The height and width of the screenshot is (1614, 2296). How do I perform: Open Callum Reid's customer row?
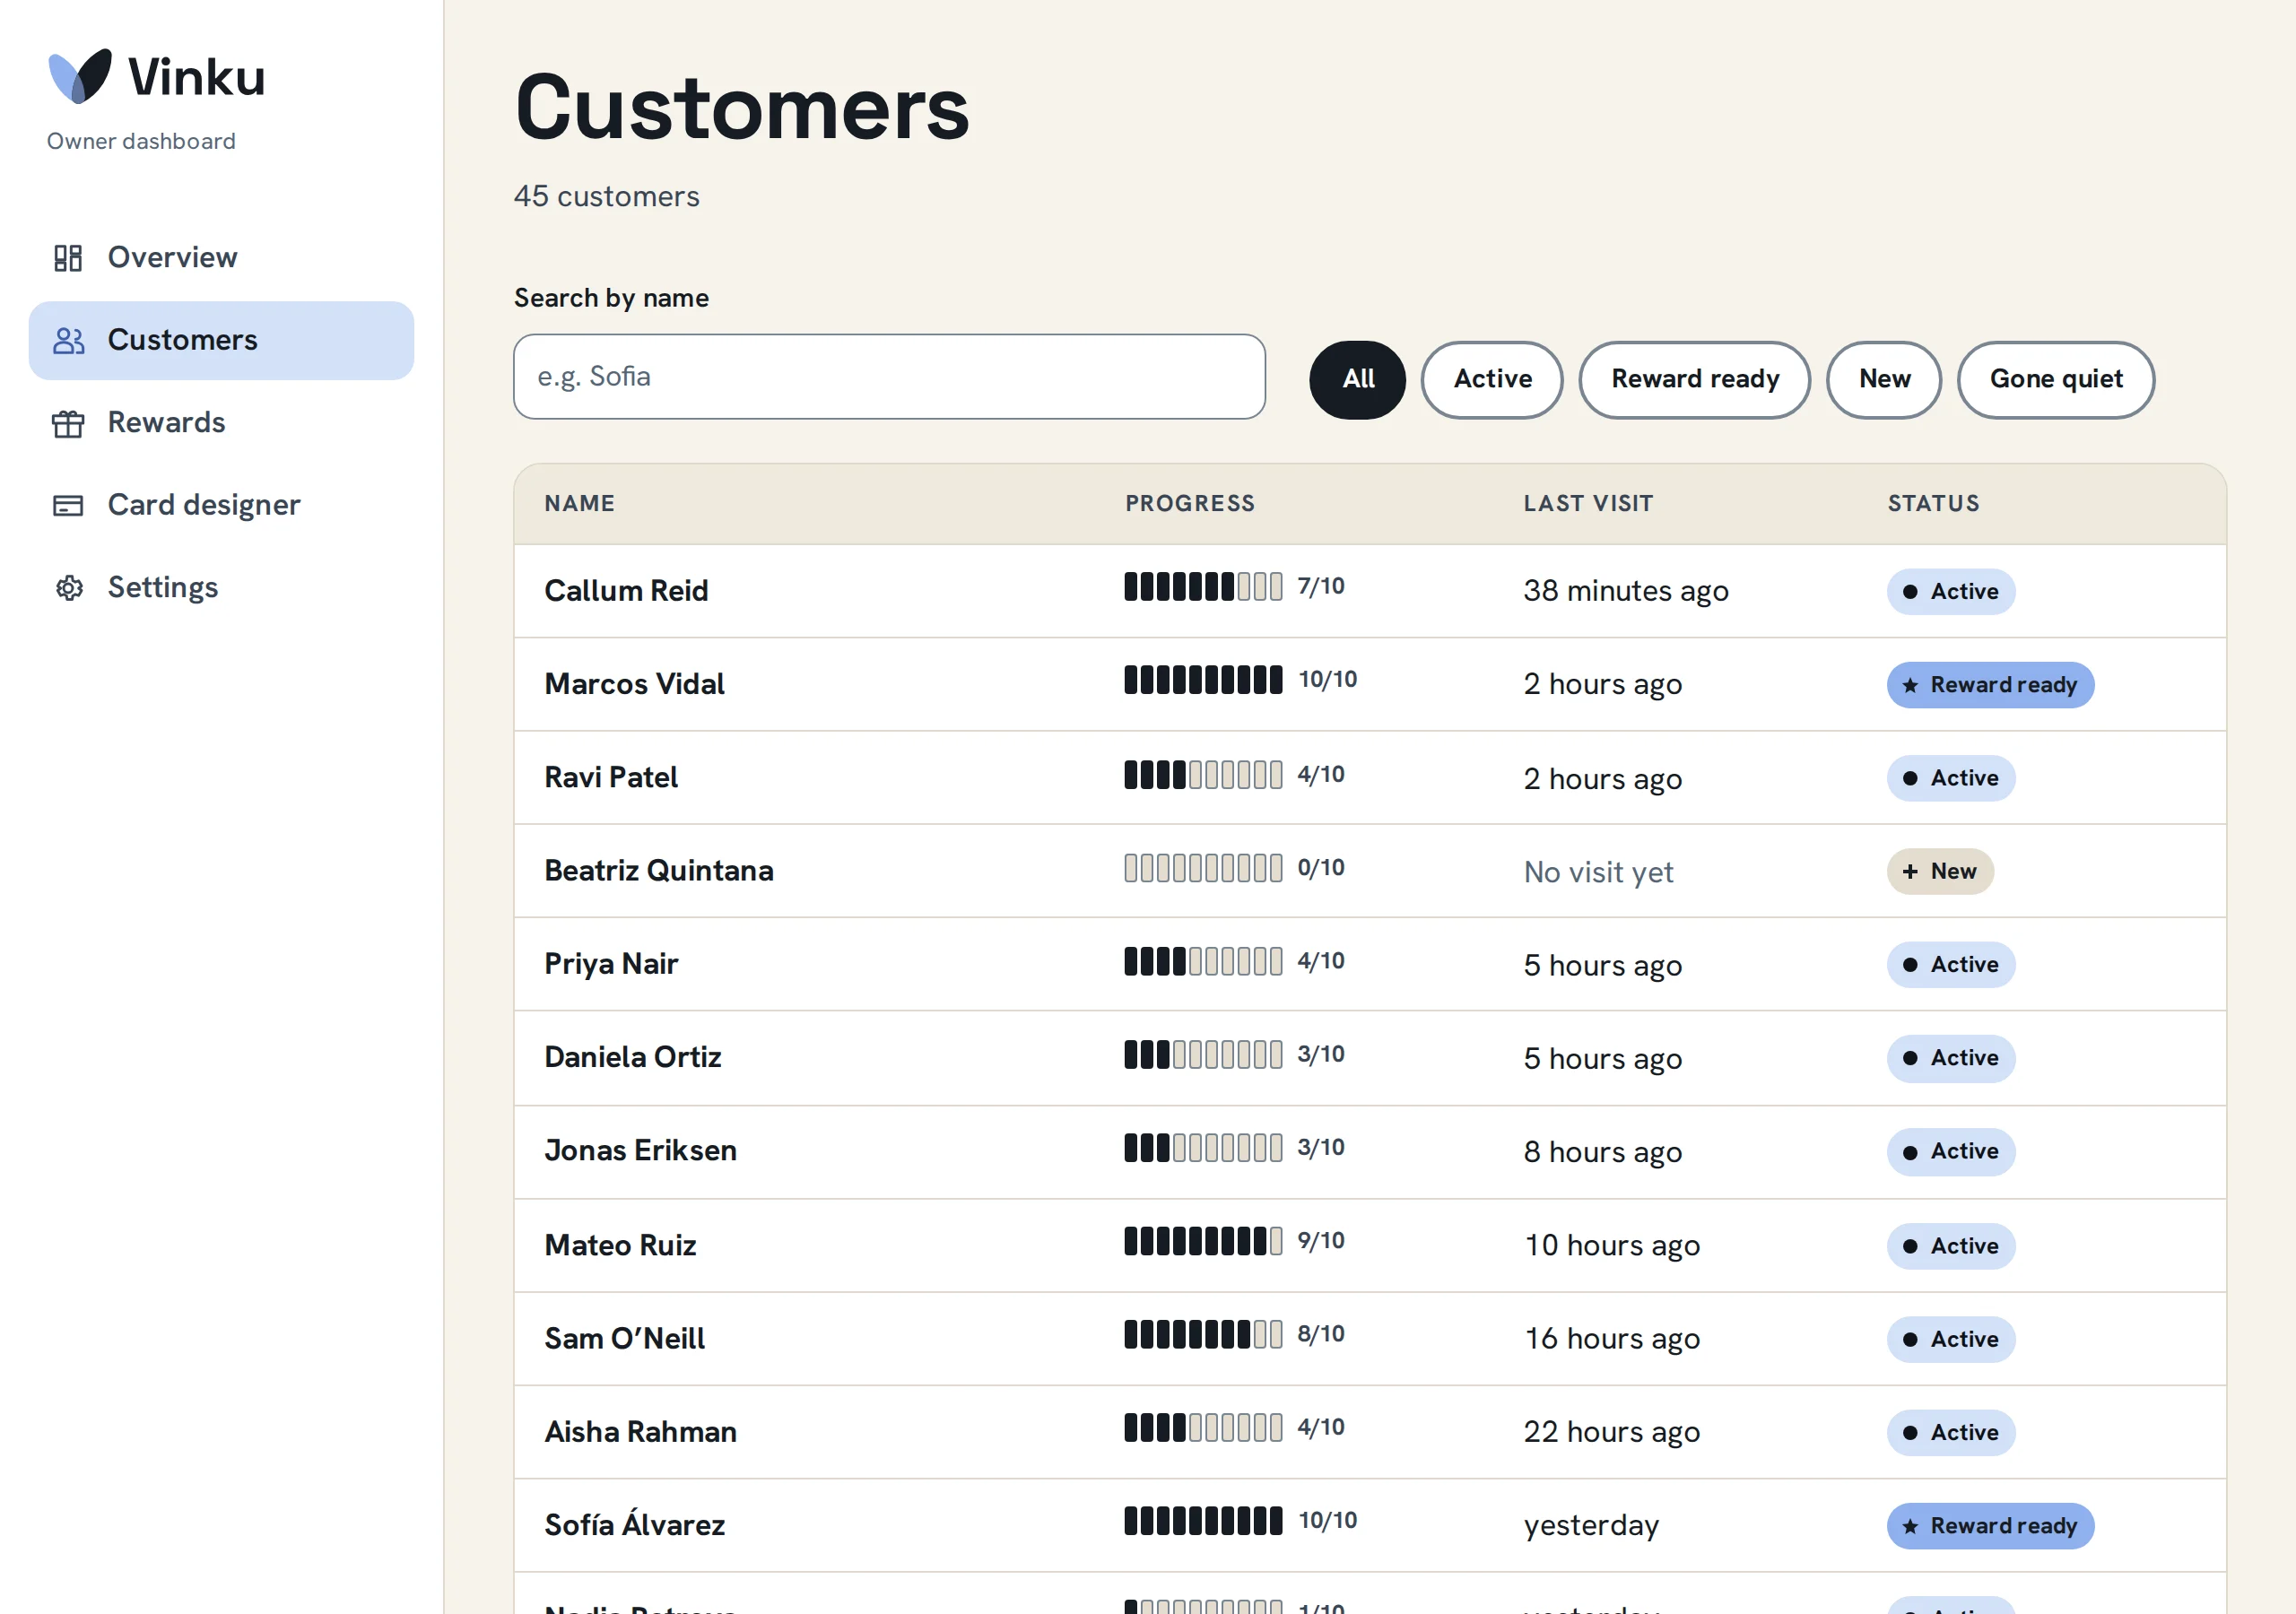point(1370,591)
